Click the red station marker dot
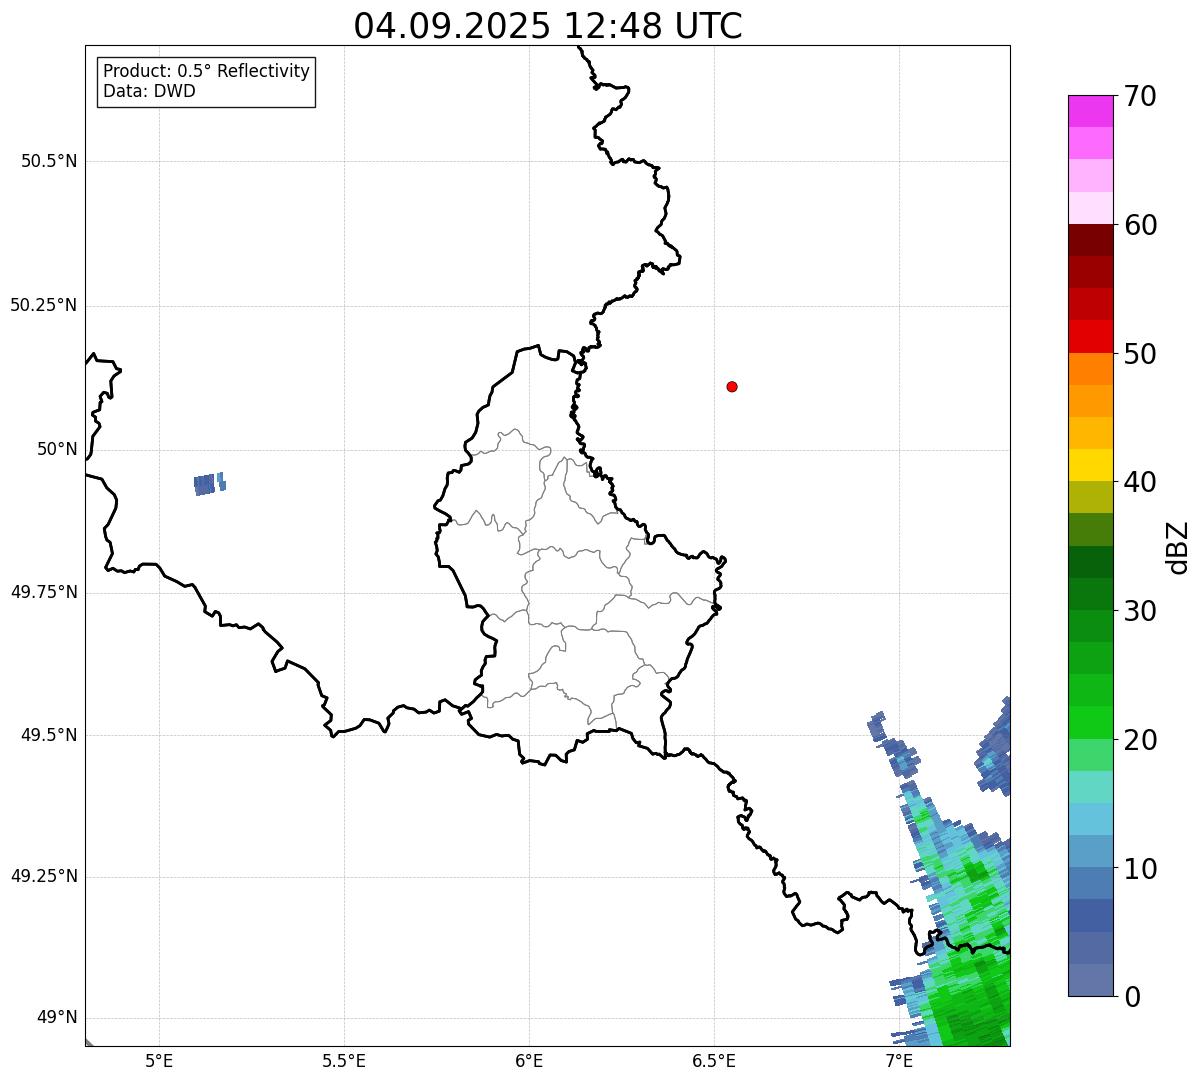 [x=732, y=386]
